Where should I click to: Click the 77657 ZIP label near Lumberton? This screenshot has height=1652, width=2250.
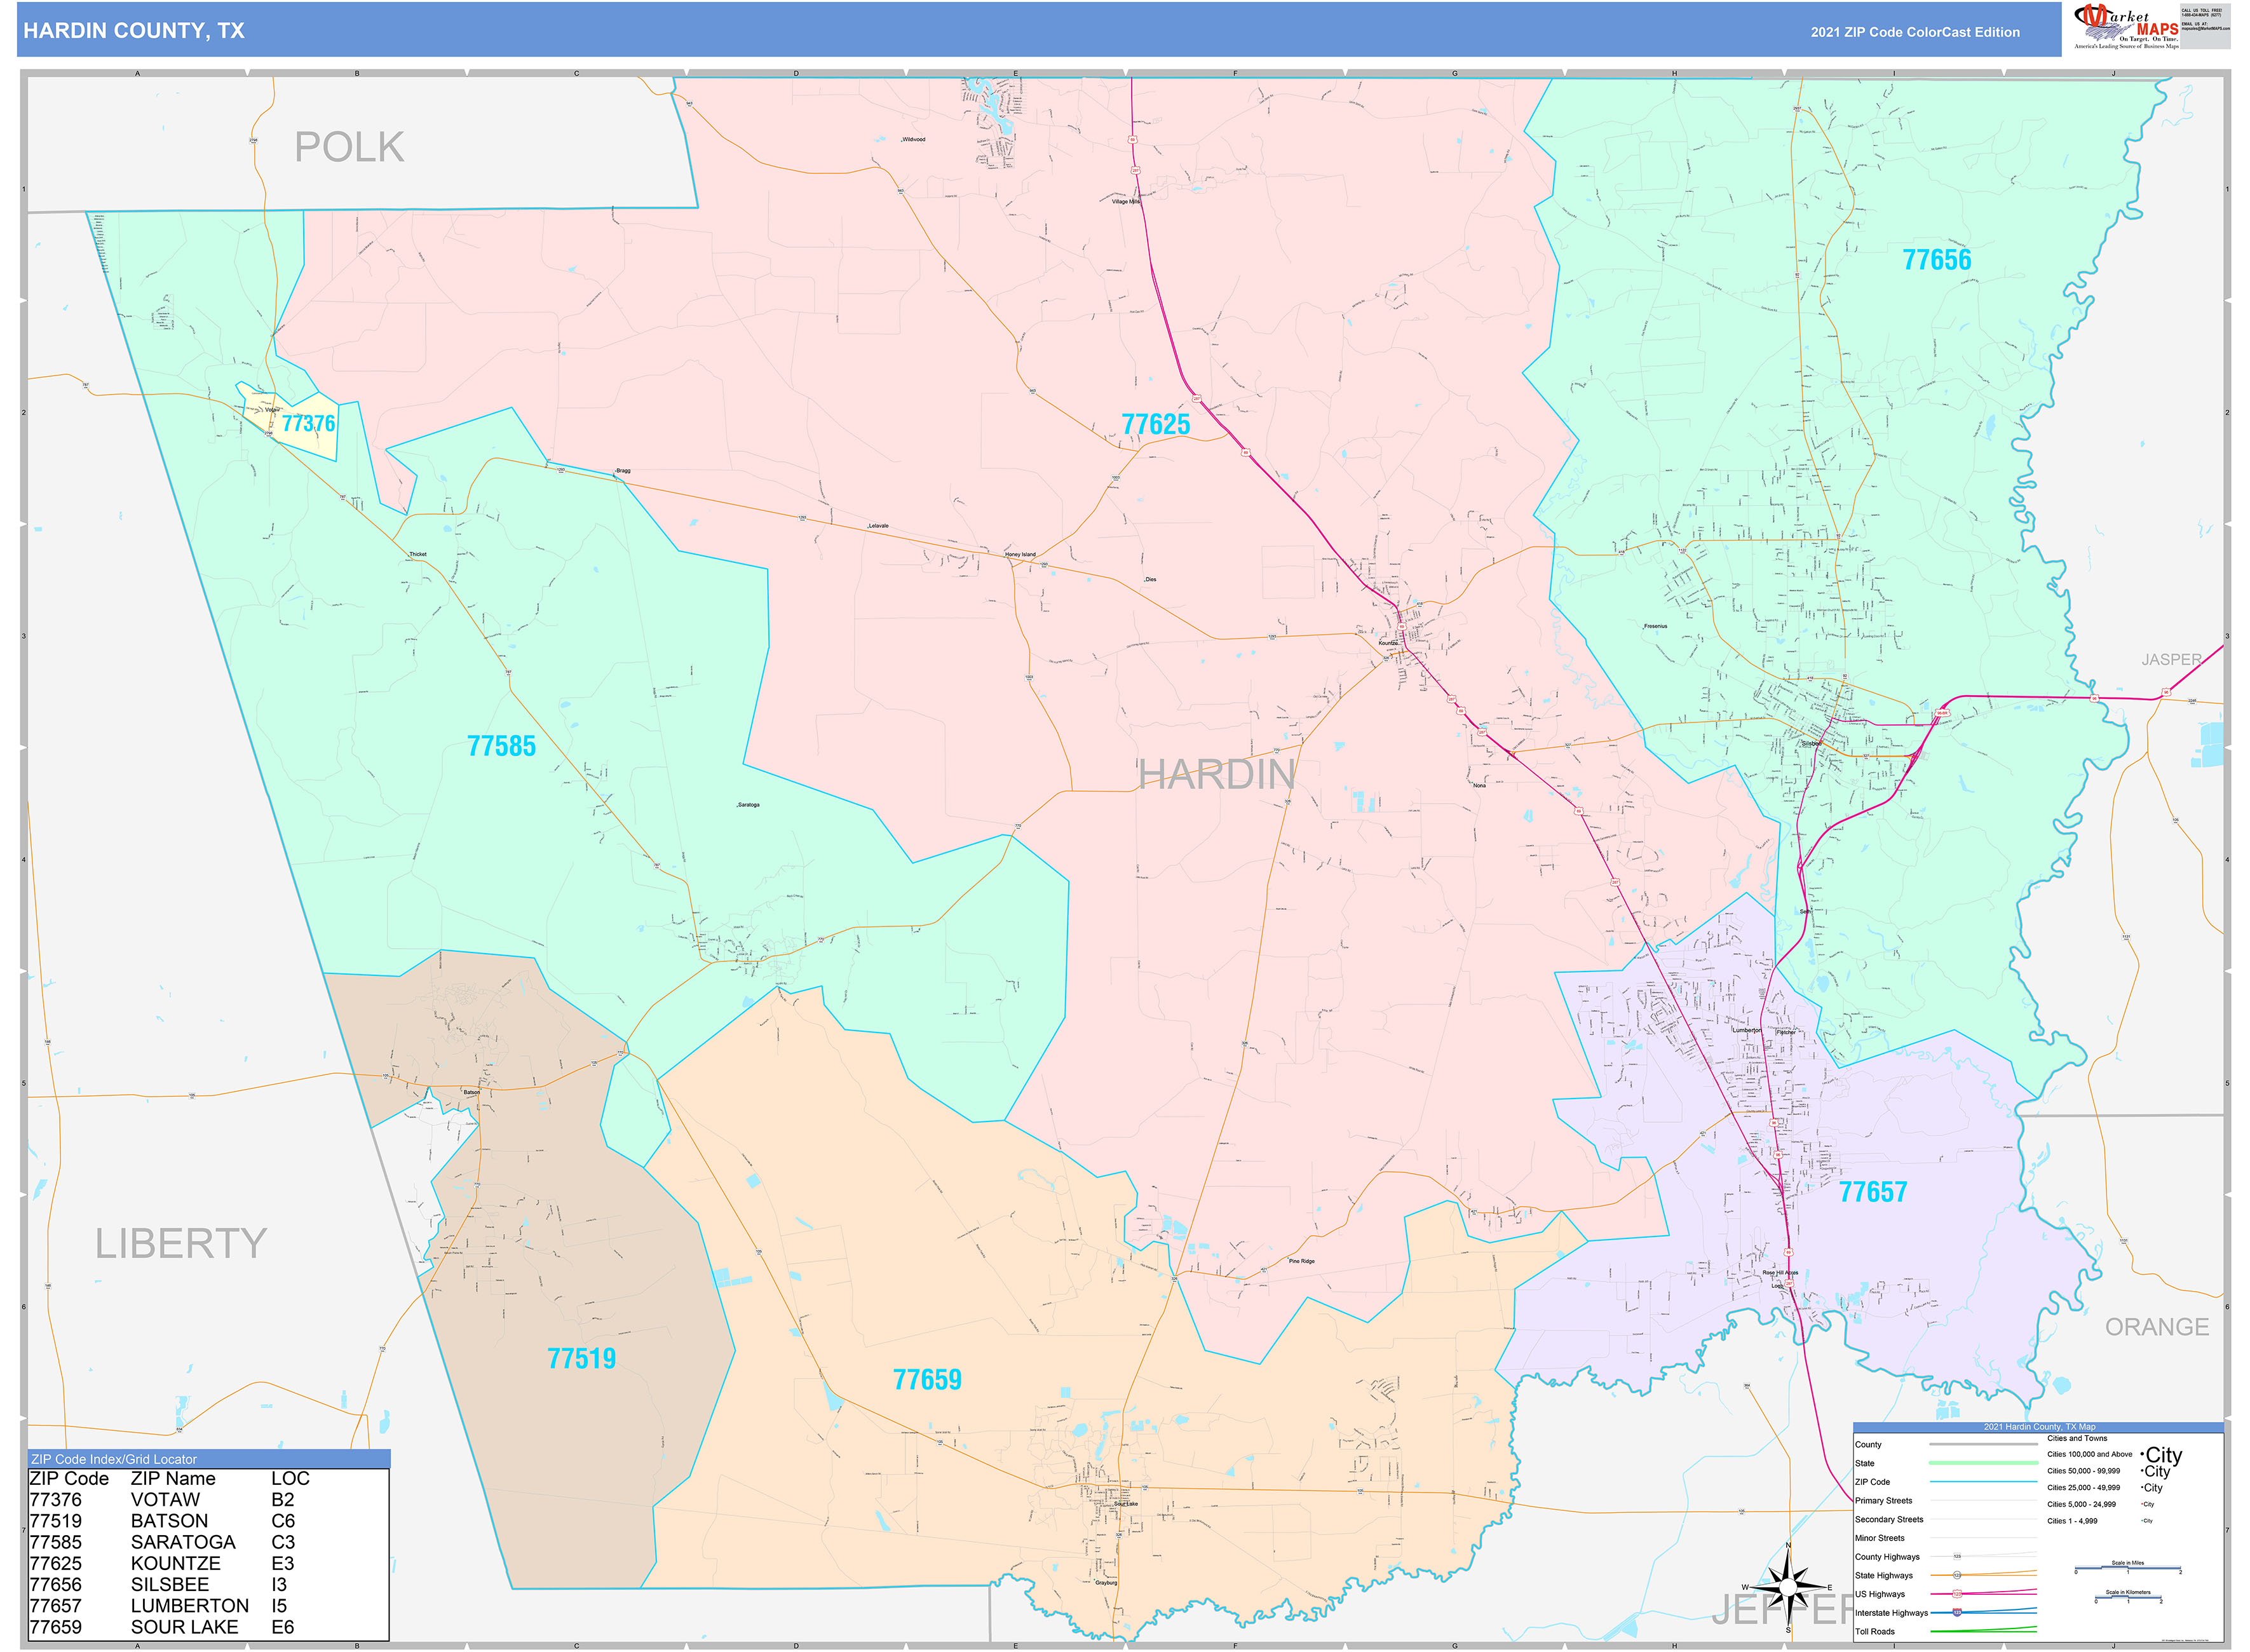tap(1872, 1192)
